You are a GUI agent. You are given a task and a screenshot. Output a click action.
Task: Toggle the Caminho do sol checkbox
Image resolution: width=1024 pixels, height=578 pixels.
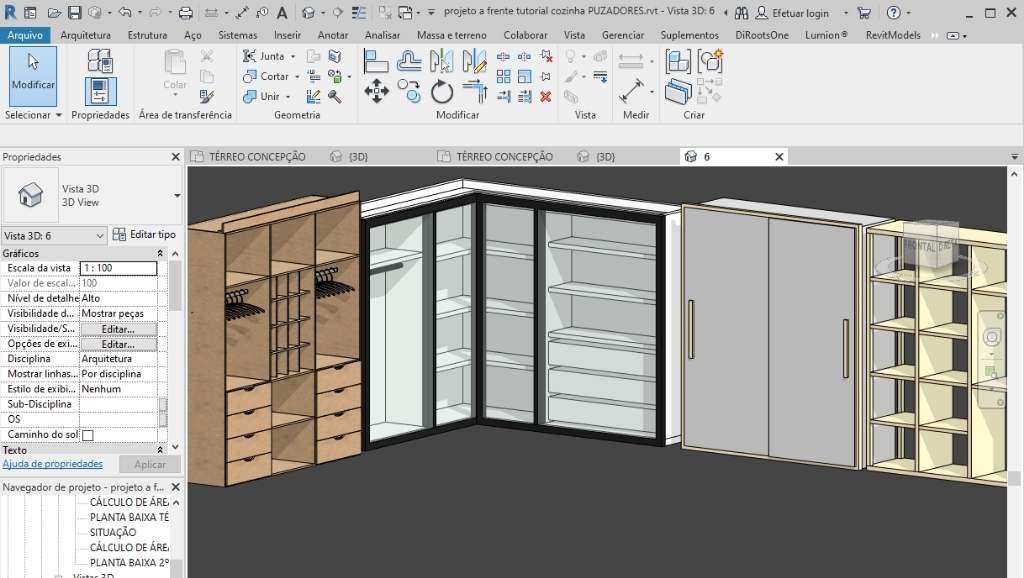point(87,435)
